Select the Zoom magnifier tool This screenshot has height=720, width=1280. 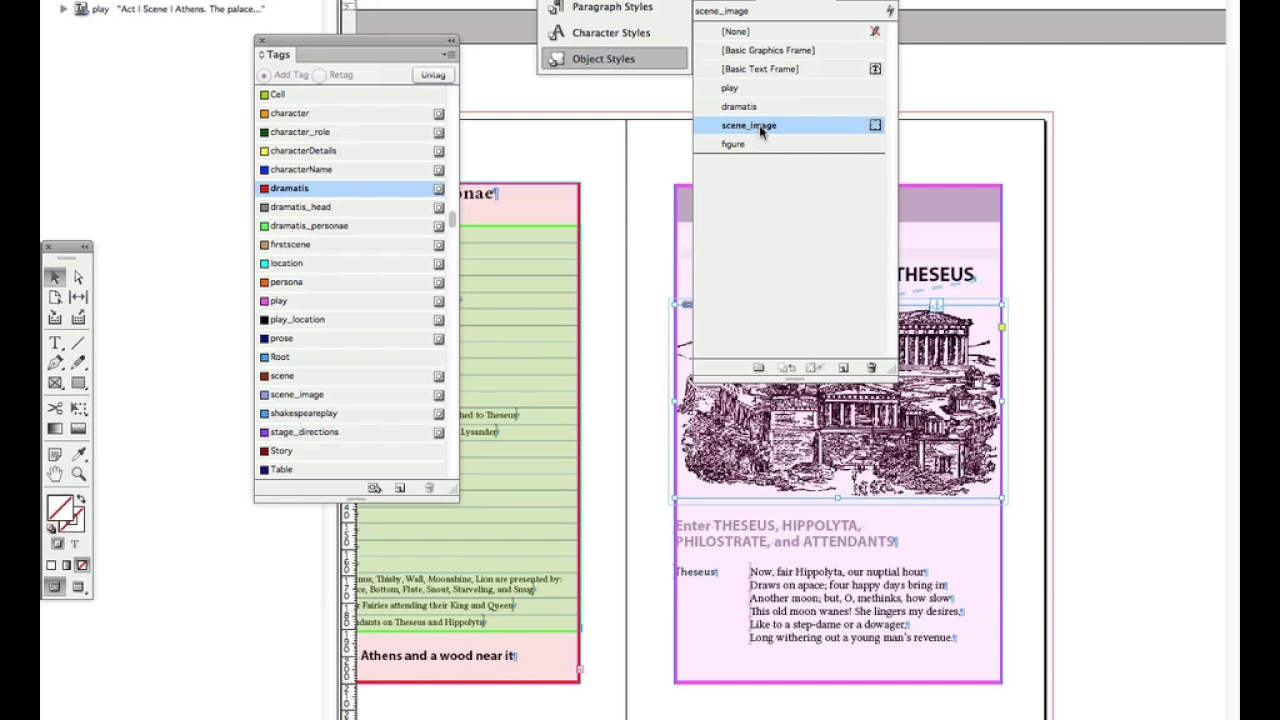79,474
